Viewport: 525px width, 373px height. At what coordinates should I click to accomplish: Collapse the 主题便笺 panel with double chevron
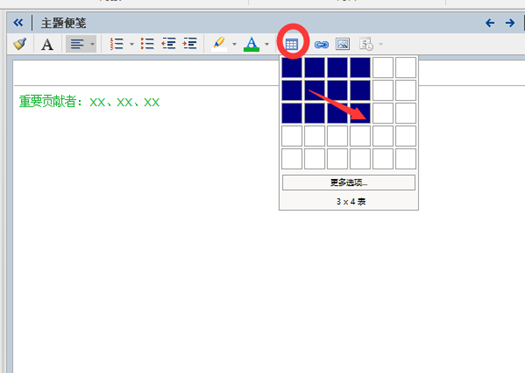coord(18,23)
